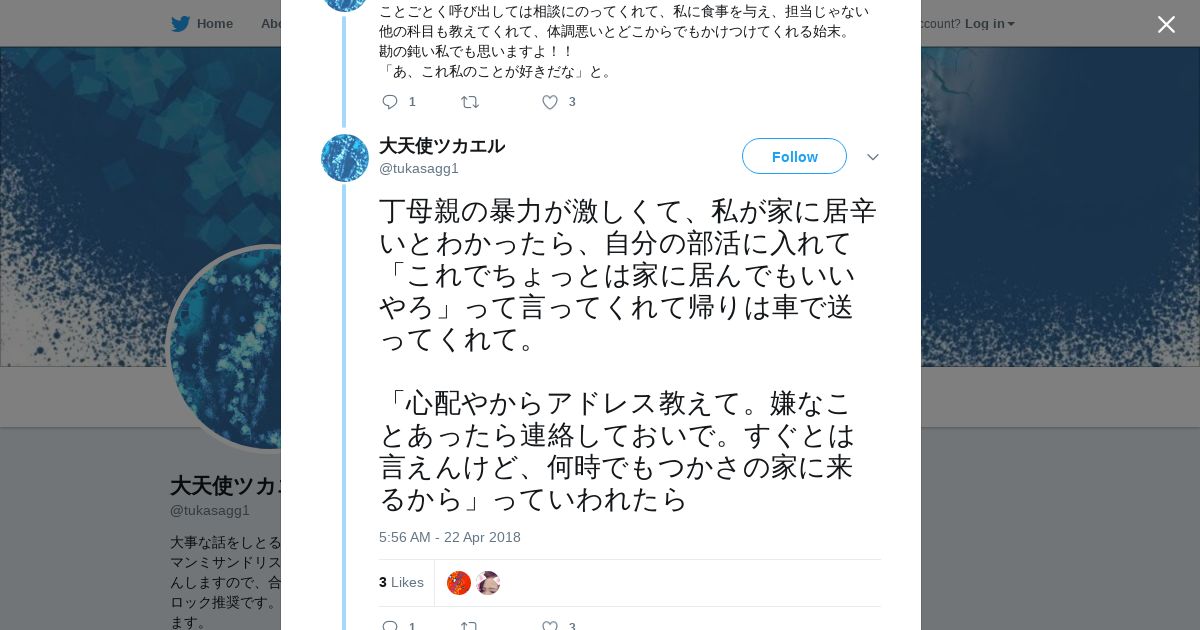Image resolution: width=1200 pixels, height=630 pixels.
Task: Click the second liker's avatar
Action: point(488,583)
